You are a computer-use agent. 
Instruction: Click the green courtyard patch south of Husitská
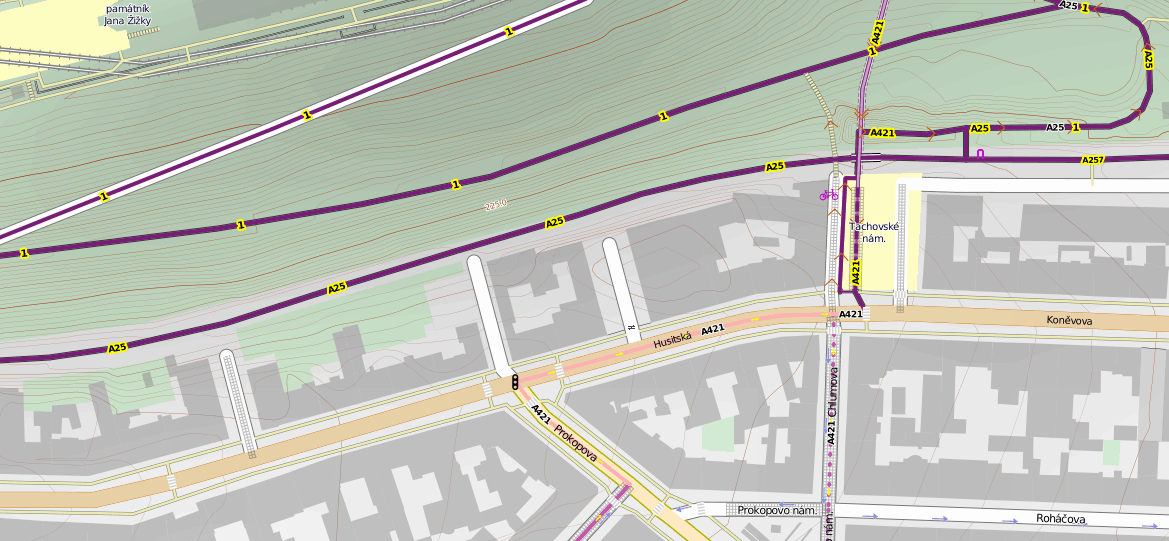tap(717, 435)
